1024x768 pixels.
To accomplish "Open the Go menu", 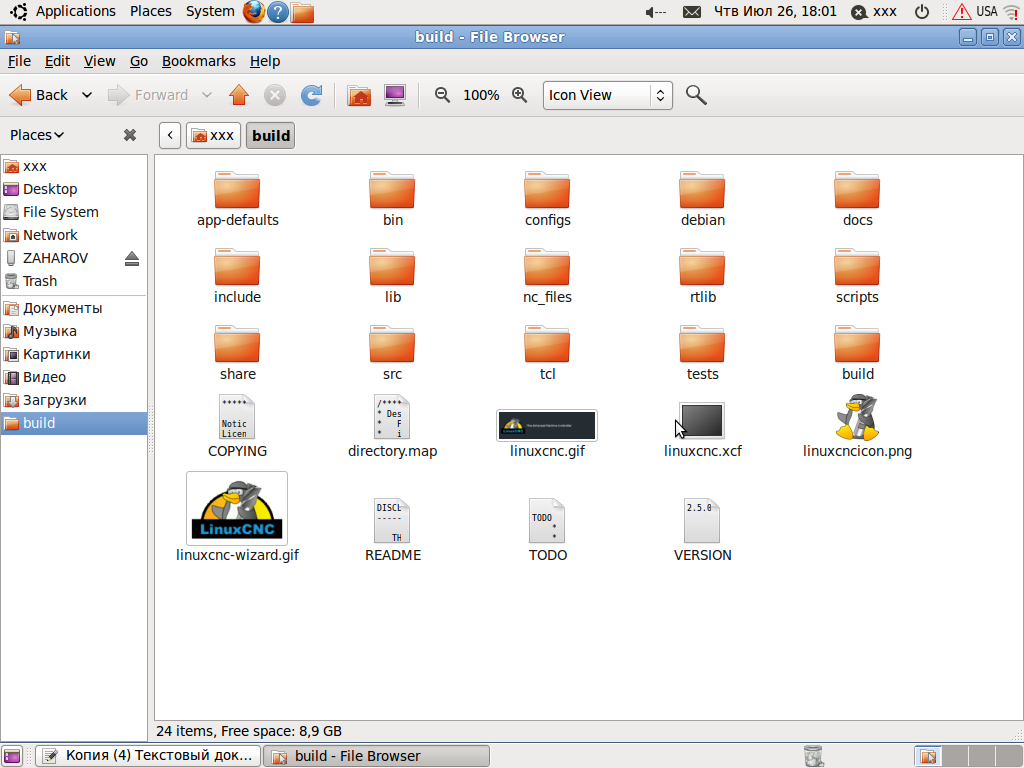I will (x=138, y=61).
